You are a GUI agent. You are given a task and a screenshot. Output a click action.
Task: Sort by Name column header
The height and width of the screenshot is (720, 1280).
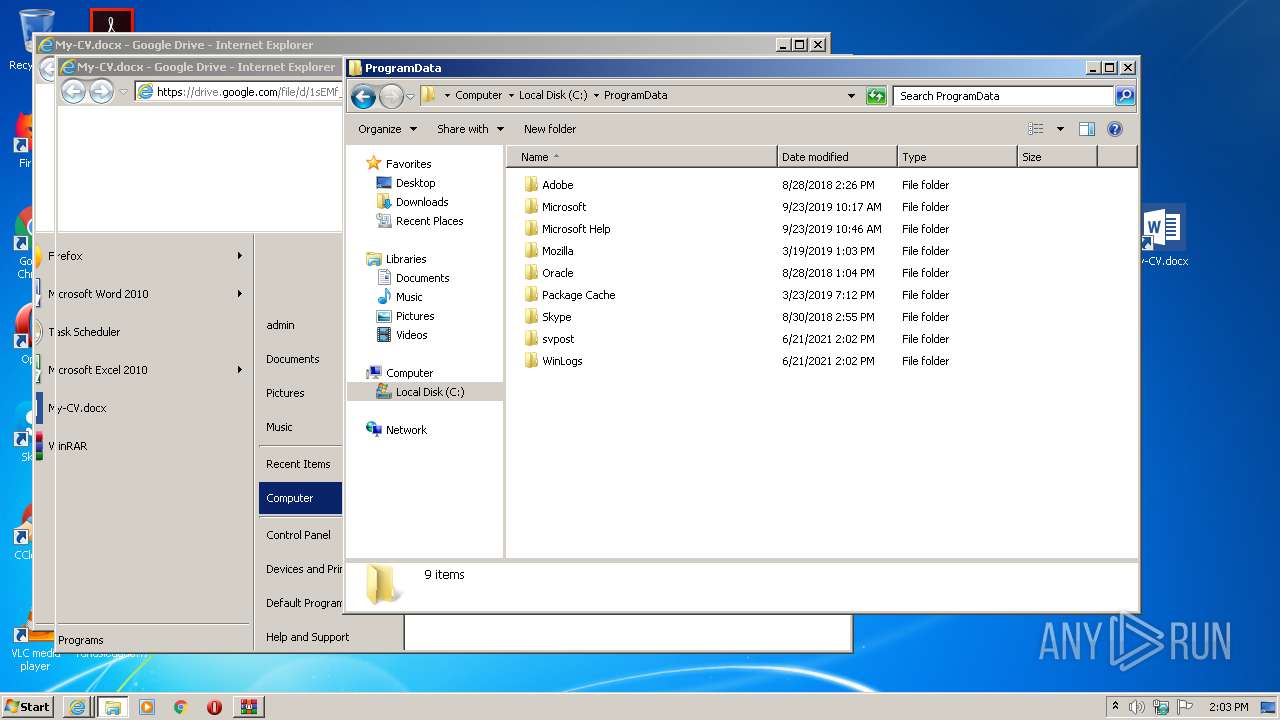[642, 157]
